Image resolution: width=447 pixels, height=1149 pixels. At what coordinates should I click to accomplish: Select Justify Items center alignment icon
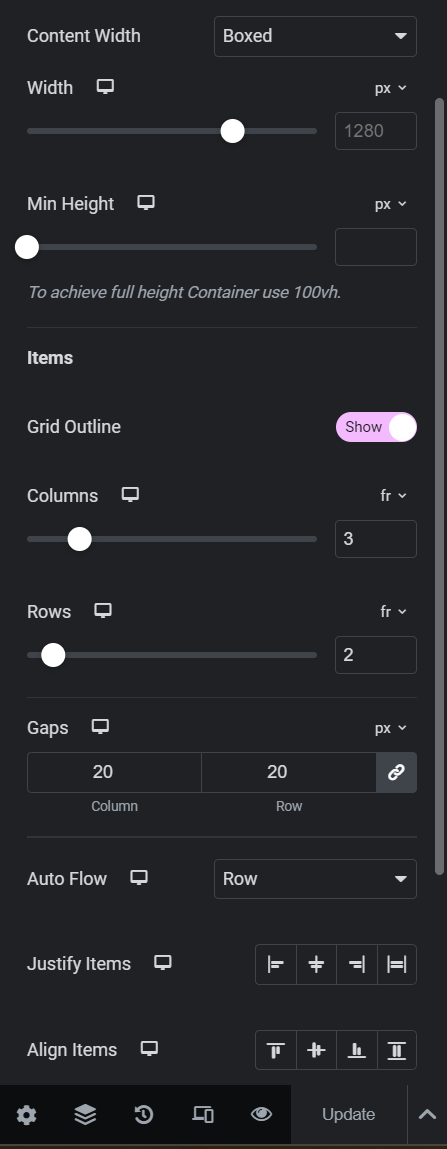pos(316,964)
